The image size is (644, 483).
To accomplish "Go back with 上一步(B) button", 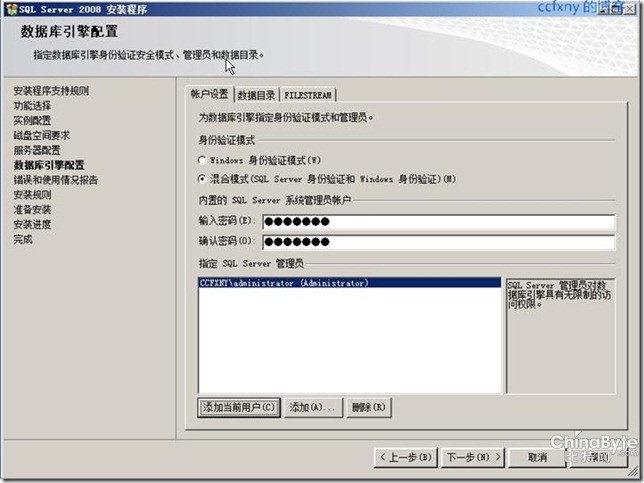I will [405, 457].
